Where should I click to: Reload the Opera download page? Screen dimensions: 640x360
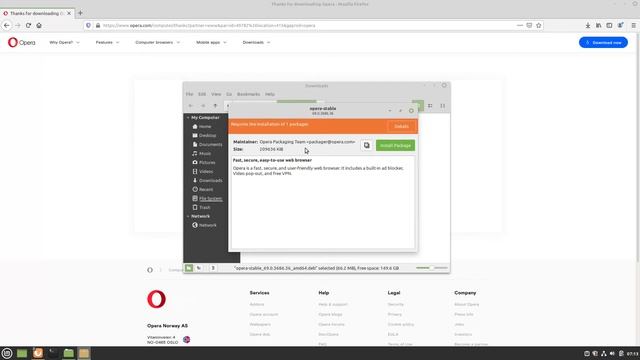pos(28,25)
